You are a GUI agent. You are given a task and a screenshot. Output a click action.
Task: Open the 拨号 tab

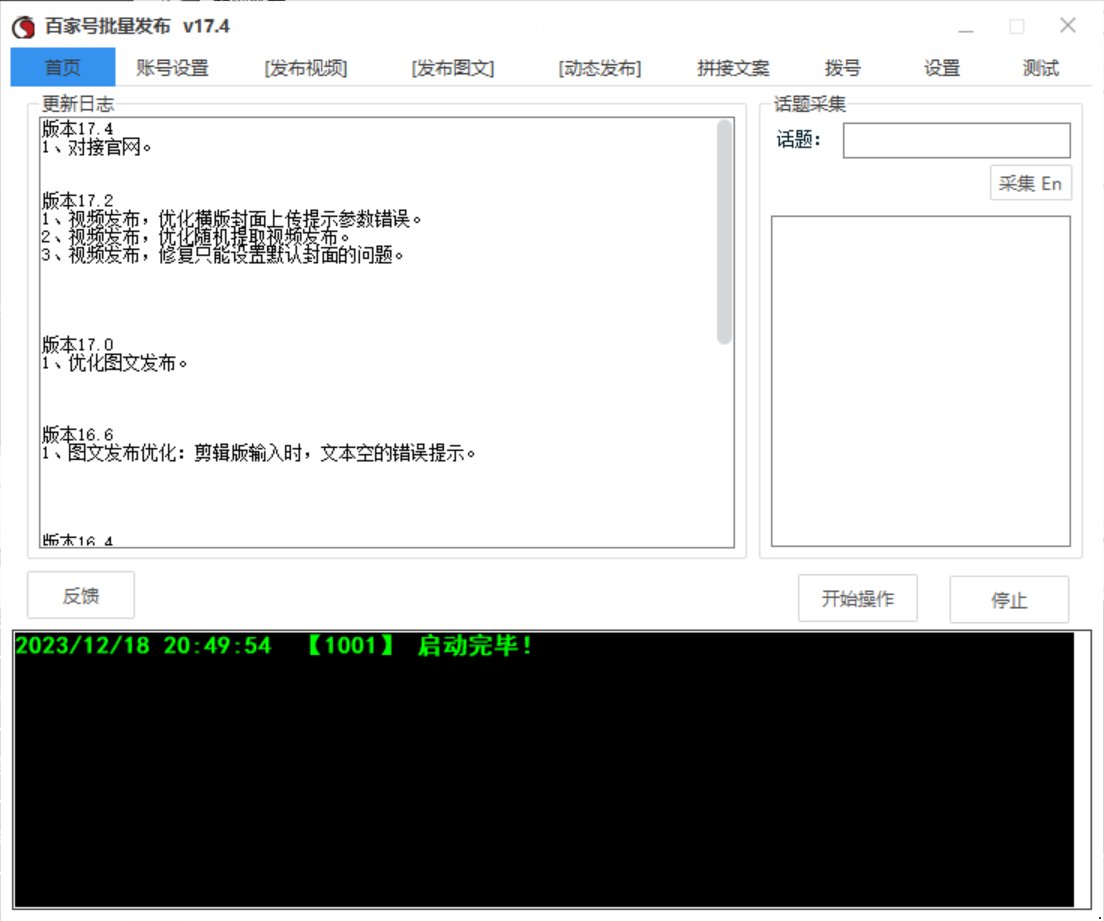click(x=843, y=68)
